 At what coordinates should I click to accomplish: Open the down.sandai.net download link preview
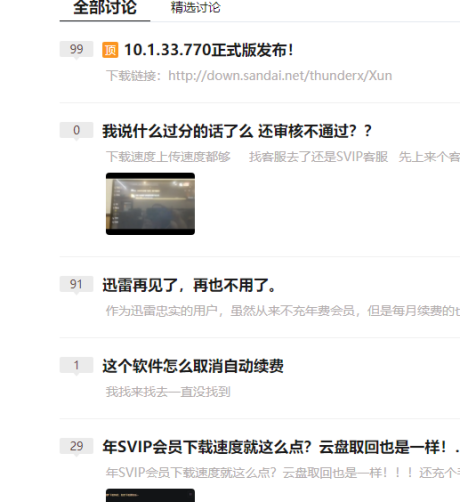[280, 76]
